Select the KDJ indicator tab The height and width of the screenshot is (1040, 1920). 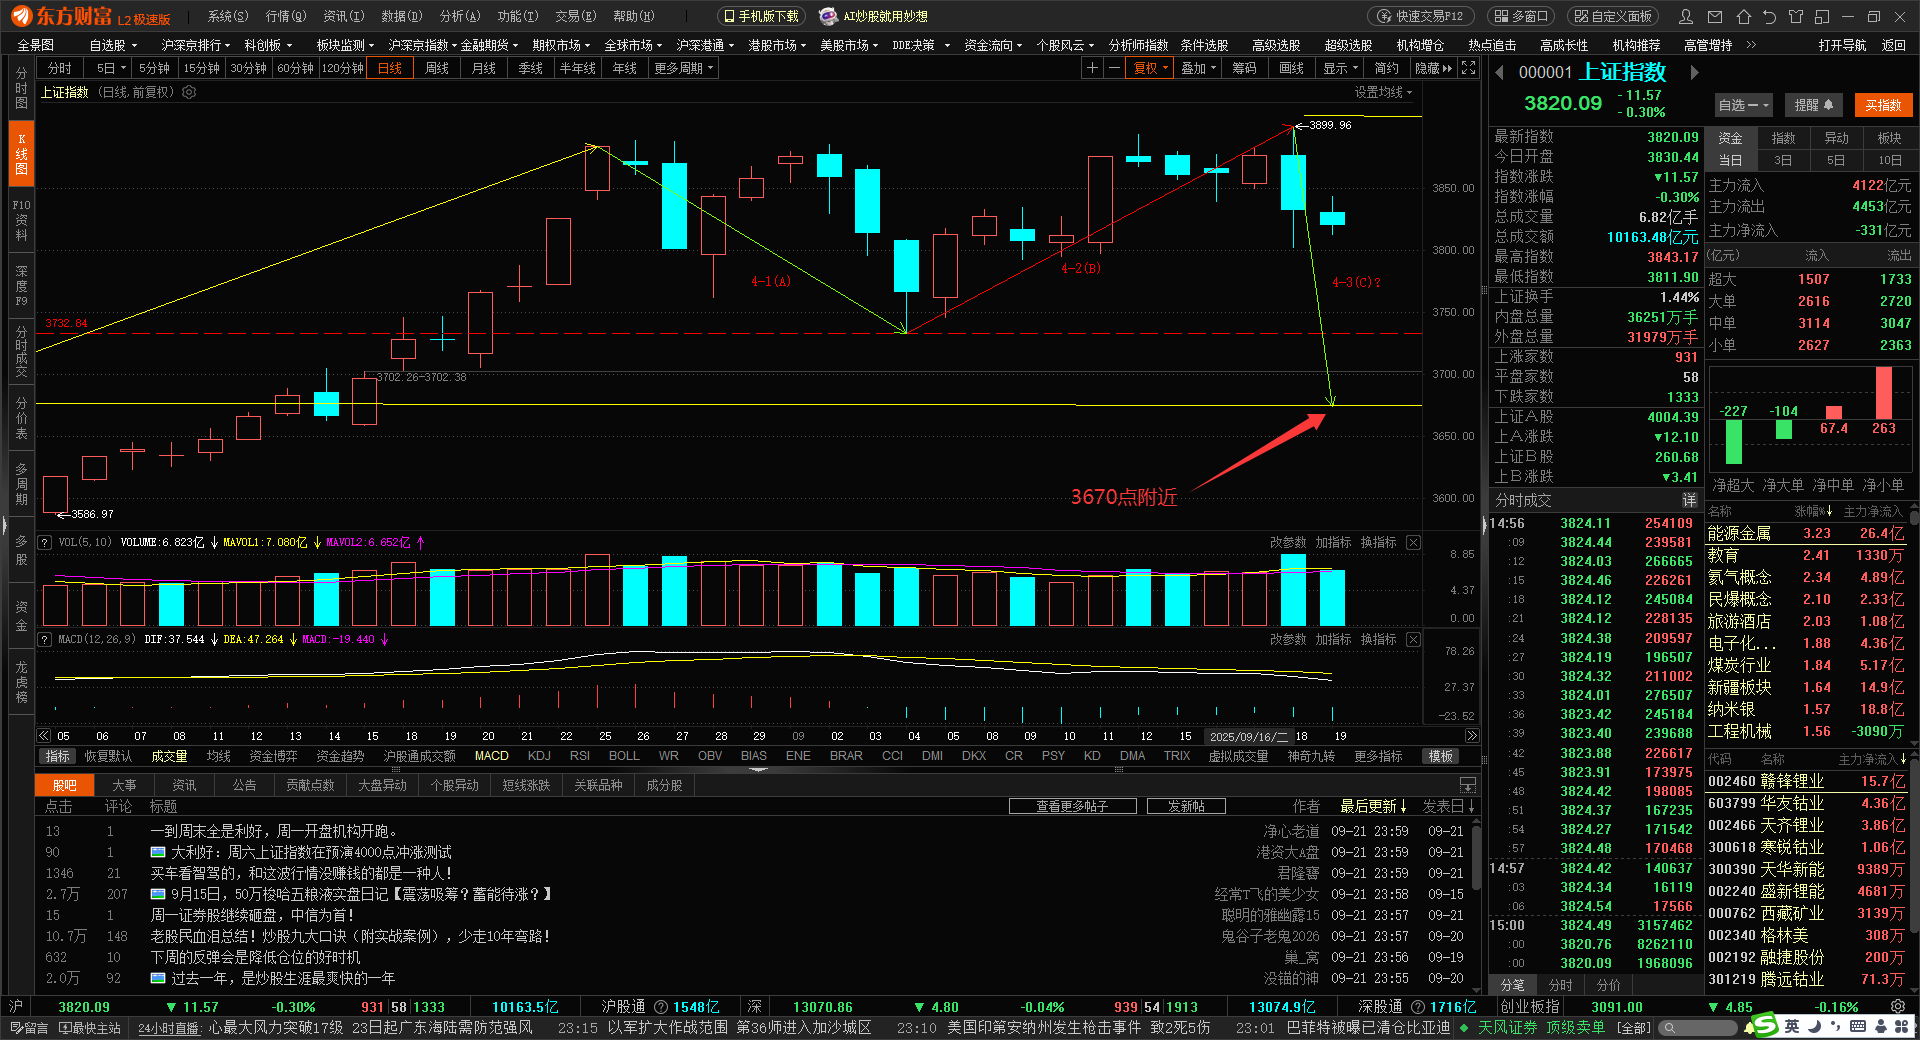point(539,756)
